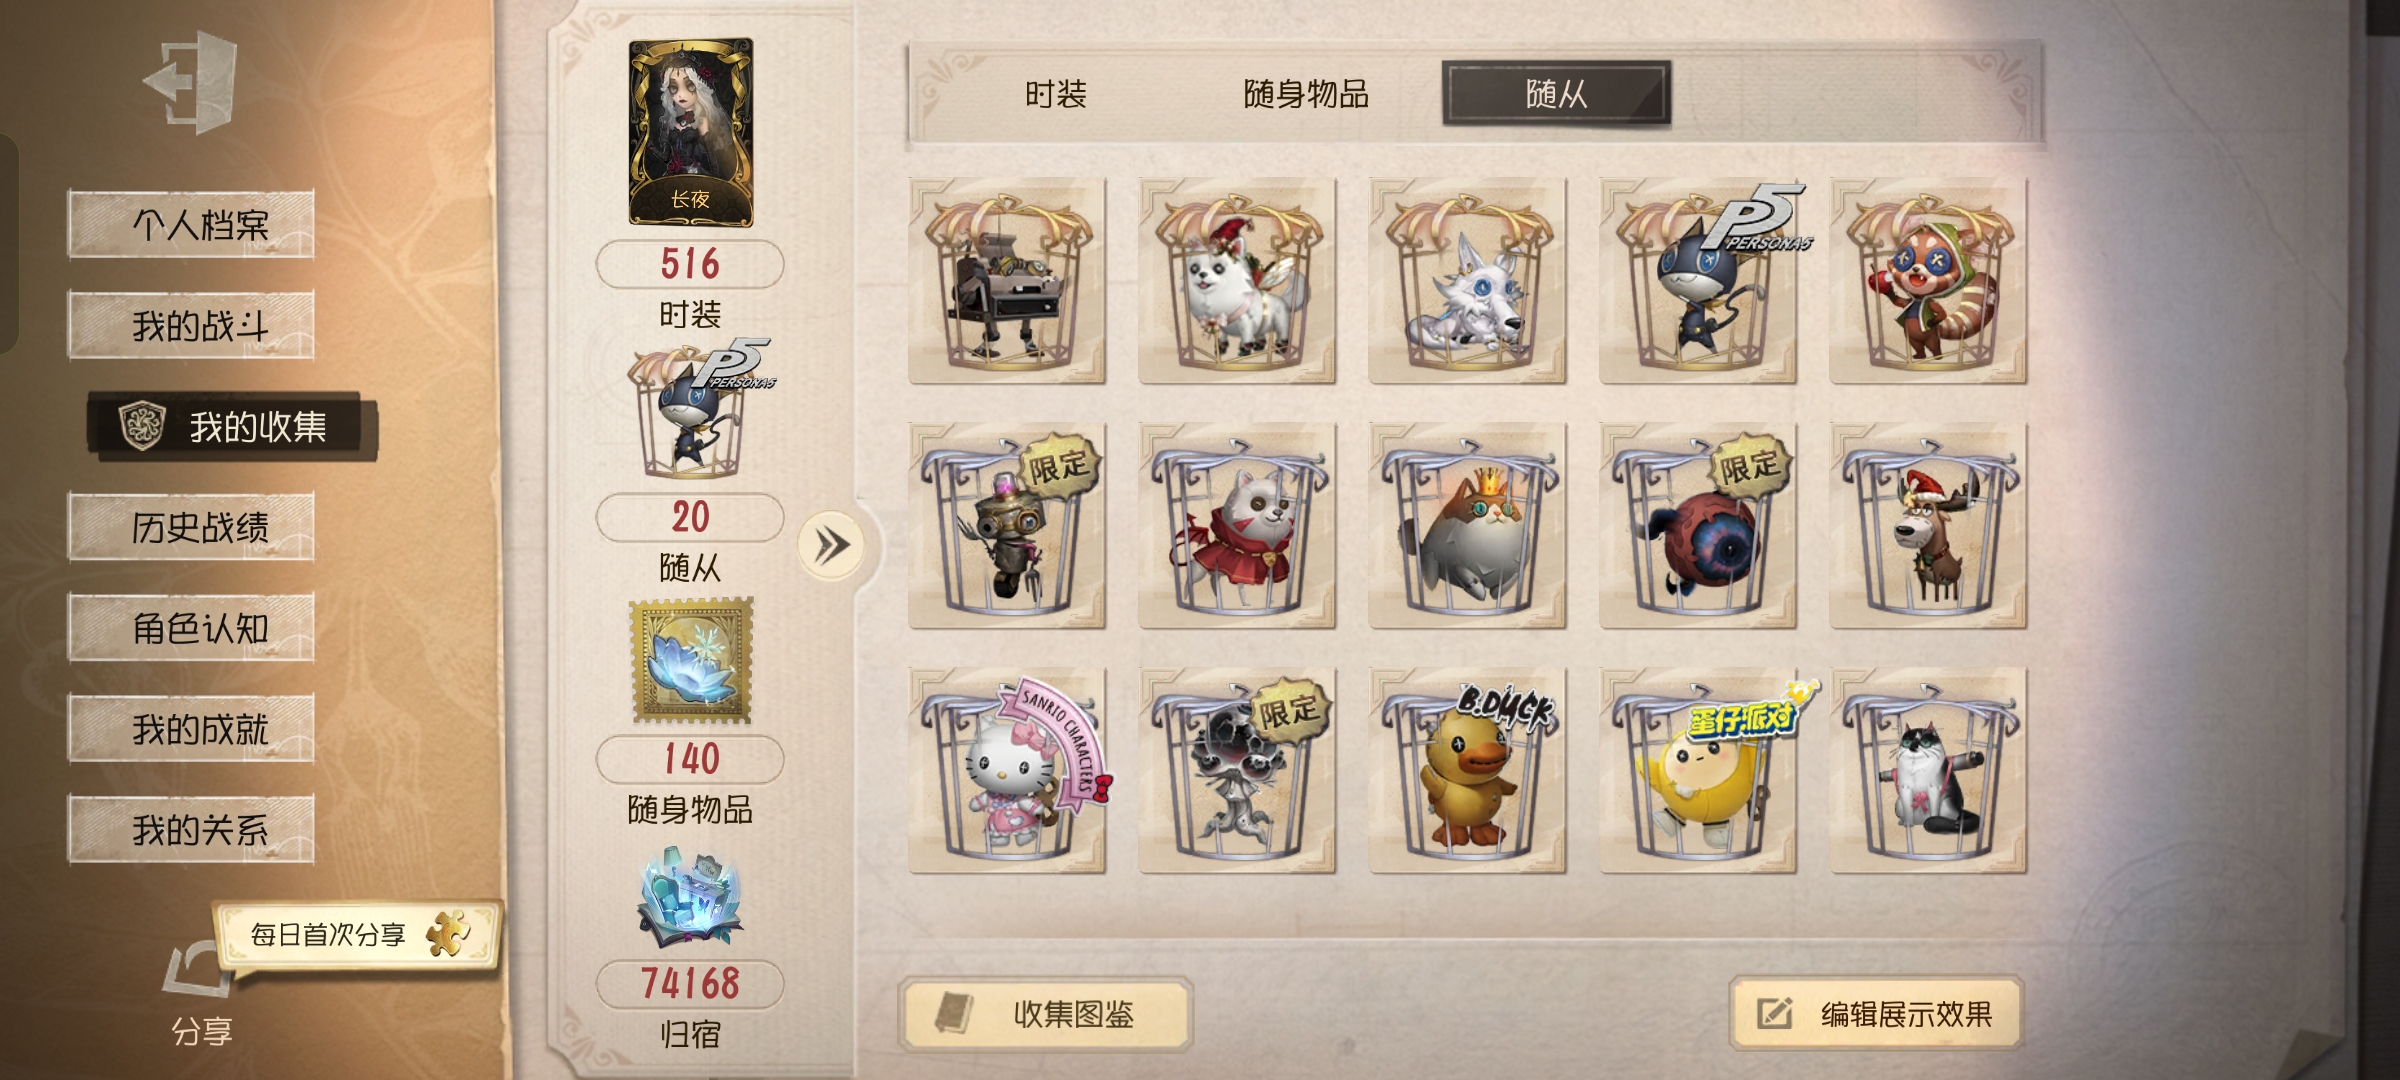Switch to the 随身物品 tab
2400x1080 pixels.
pos(1306,95)
